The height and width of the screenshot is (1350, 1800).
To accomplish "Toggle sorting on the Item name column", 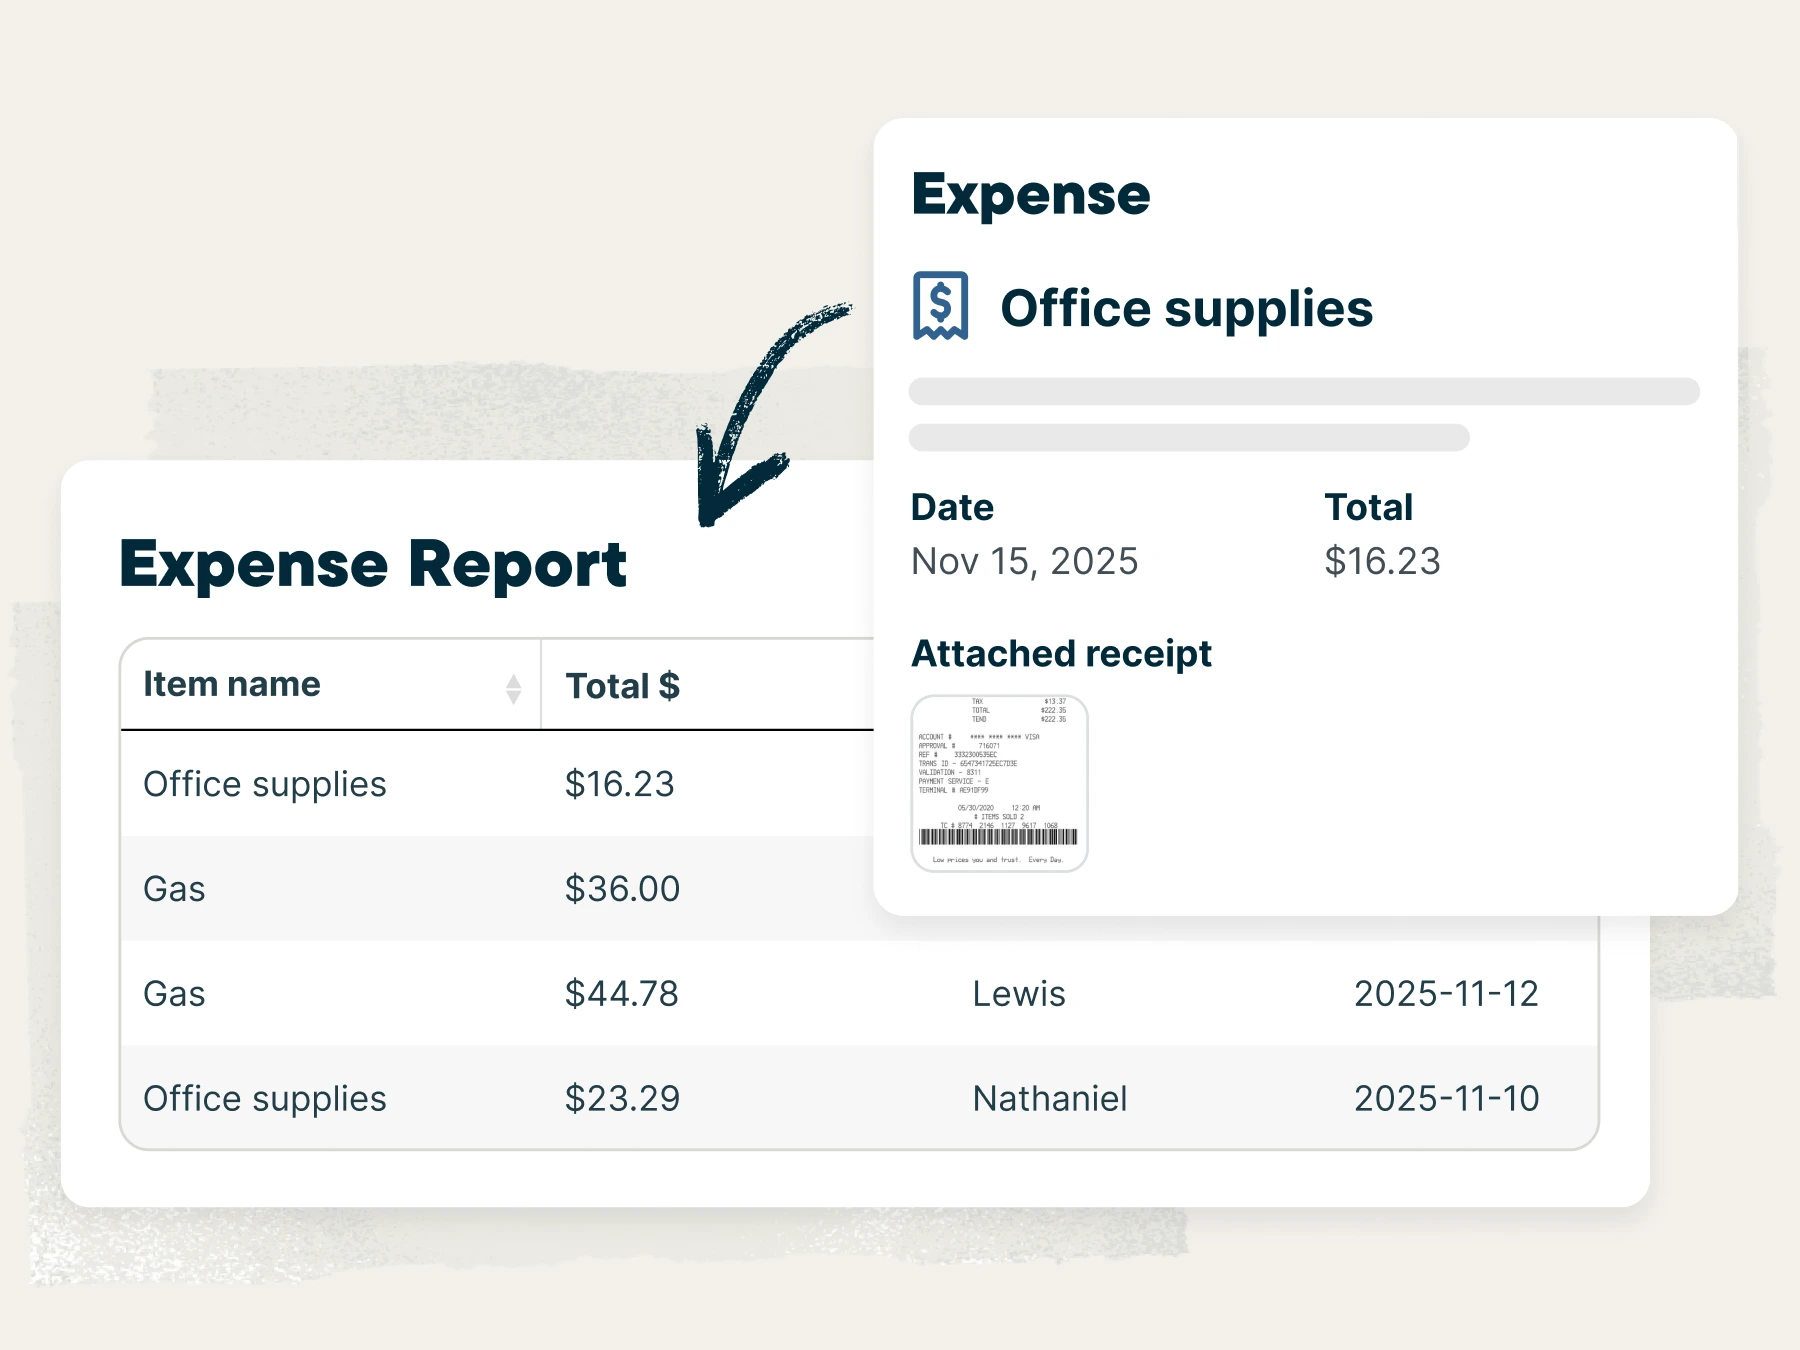I will tap(513, 685).
